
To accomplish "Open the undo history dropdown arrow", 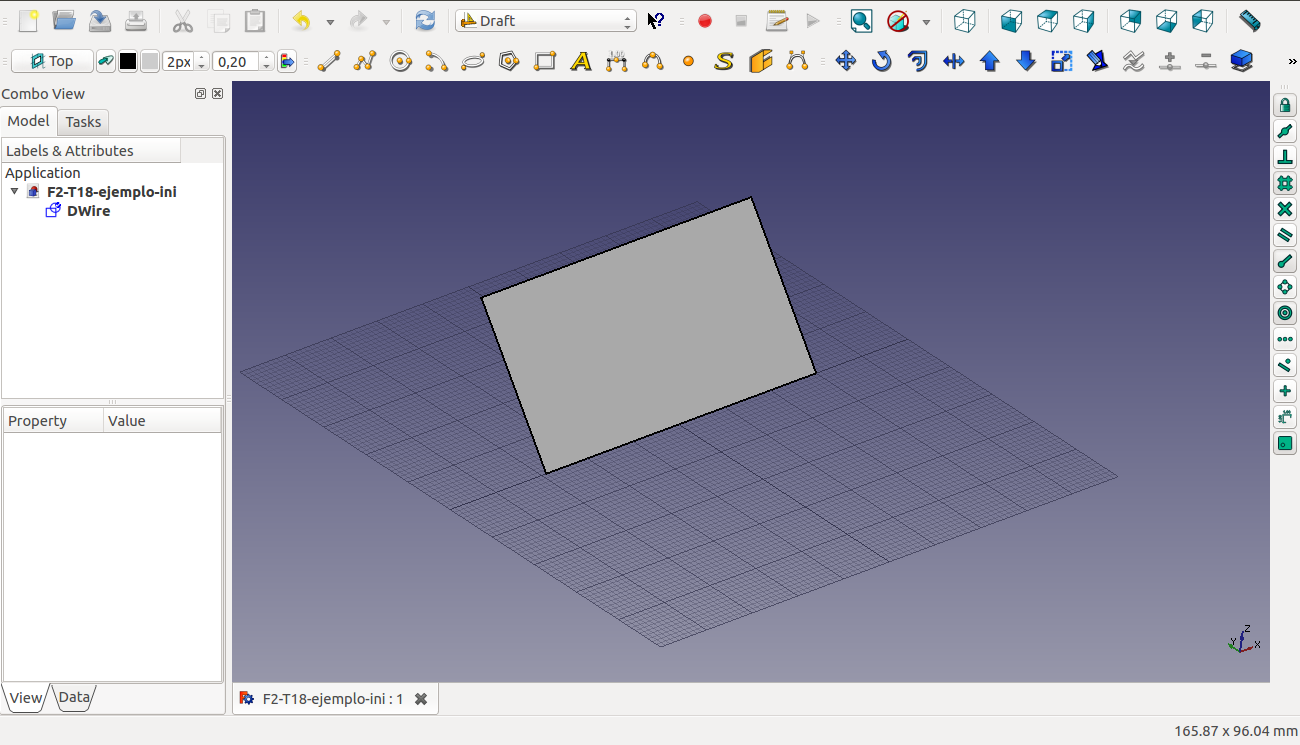I will pos(330,21).
